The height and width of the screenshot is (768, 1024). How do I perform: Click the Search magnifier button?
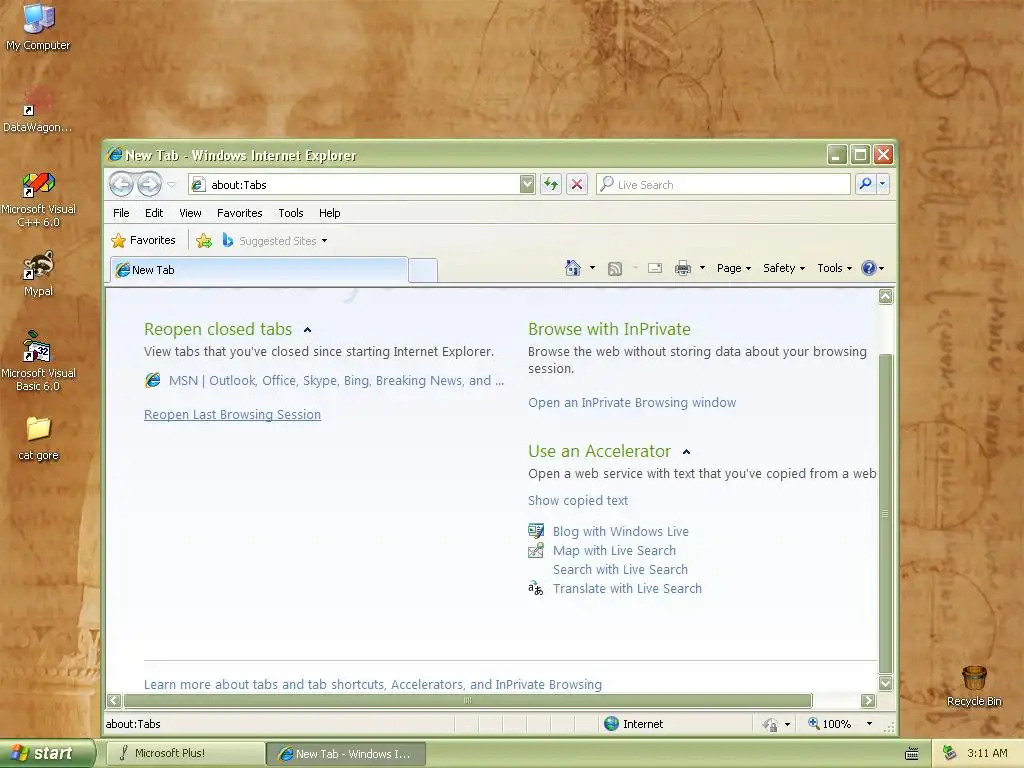point(865,184)
